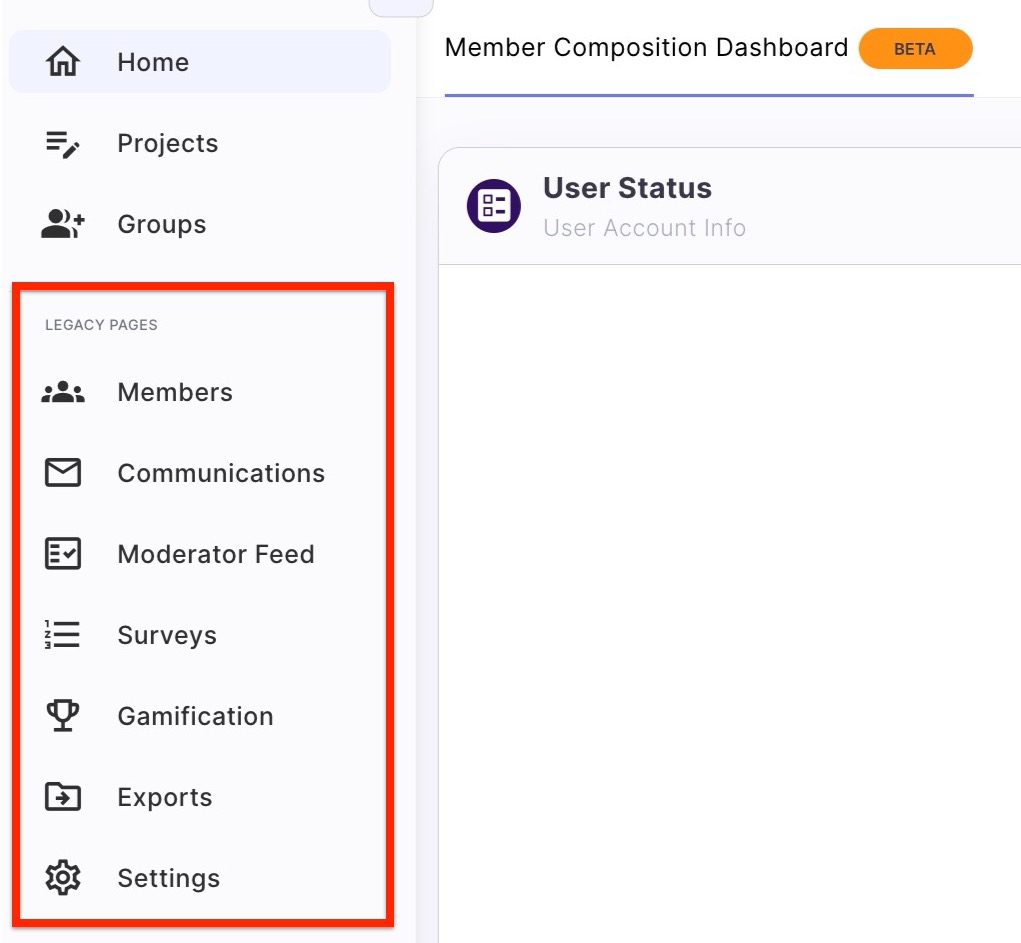
Task: Click the Gamification trophy icon
Action: (x=63, y=716)
